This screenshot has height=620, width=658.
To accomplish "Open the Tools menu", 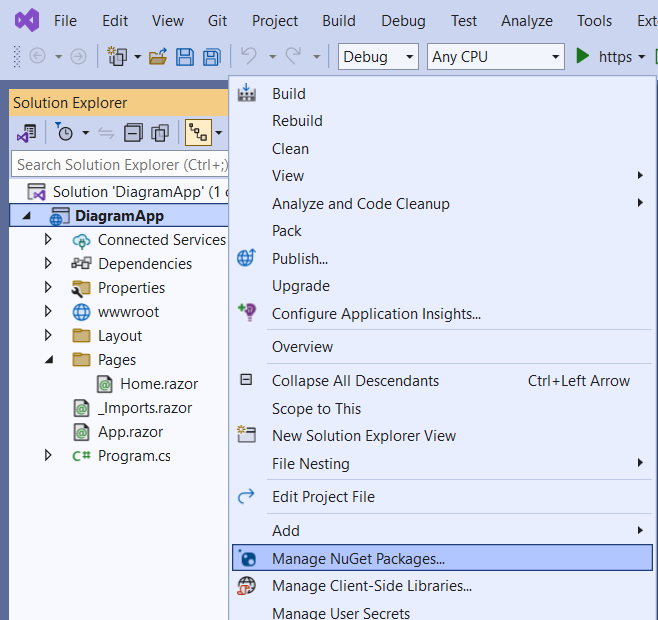I will (594, 21).
